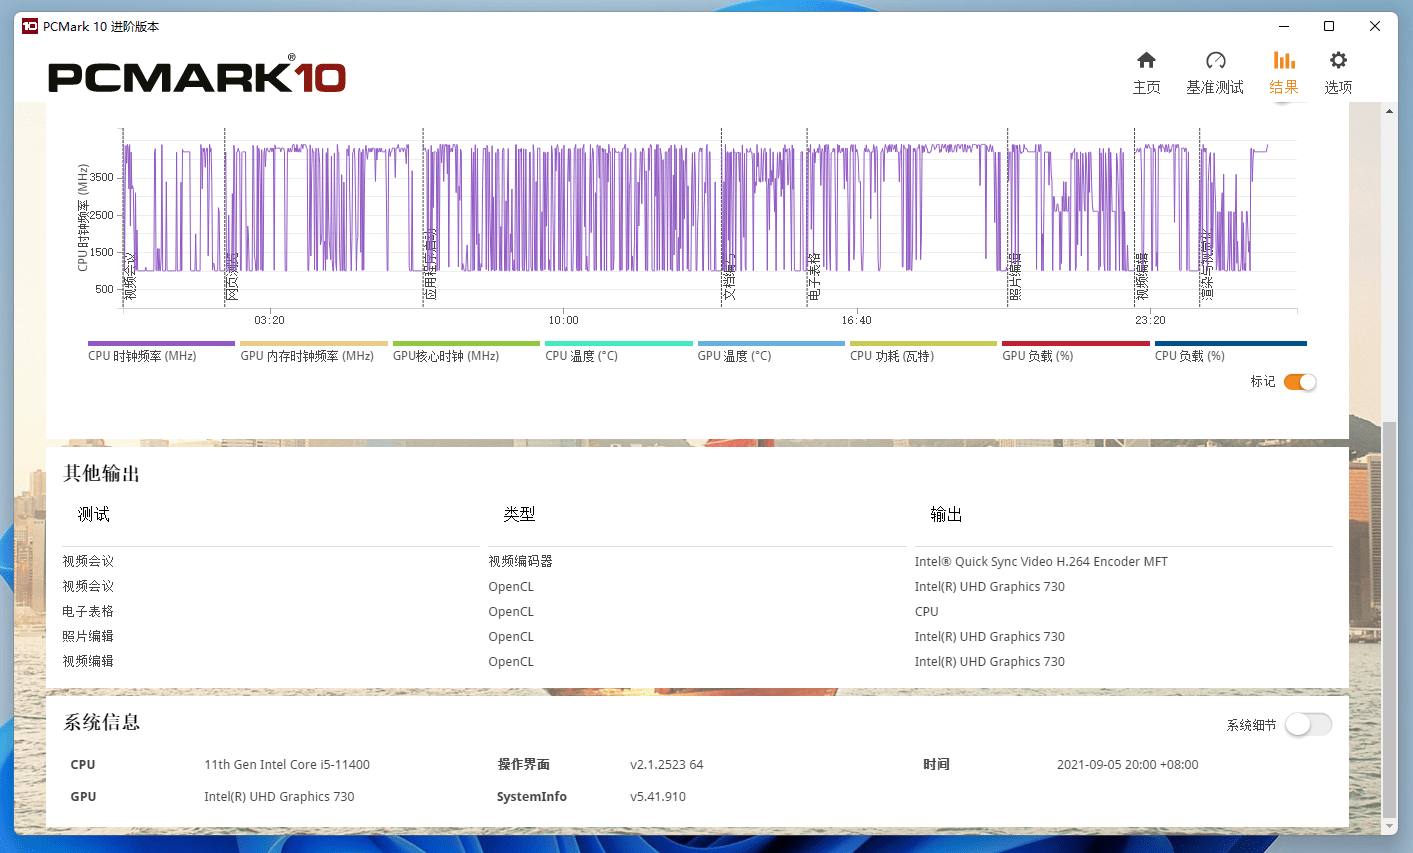Go to 基准测试 benchmark section
The height and width of the screenshot is (853, 1413).
tap(1215, 73)
